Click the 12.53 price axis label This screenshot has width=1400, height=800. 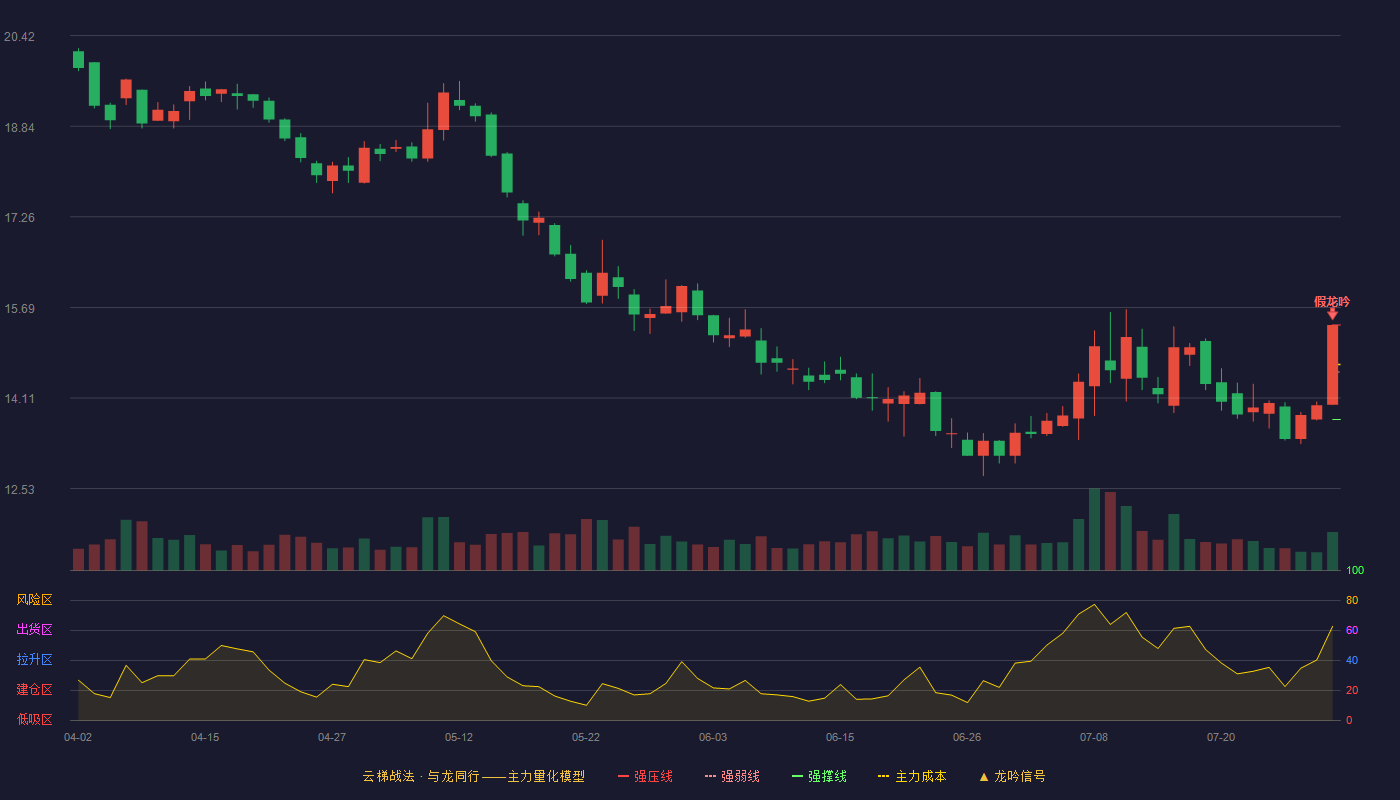[x=19, y=490]
